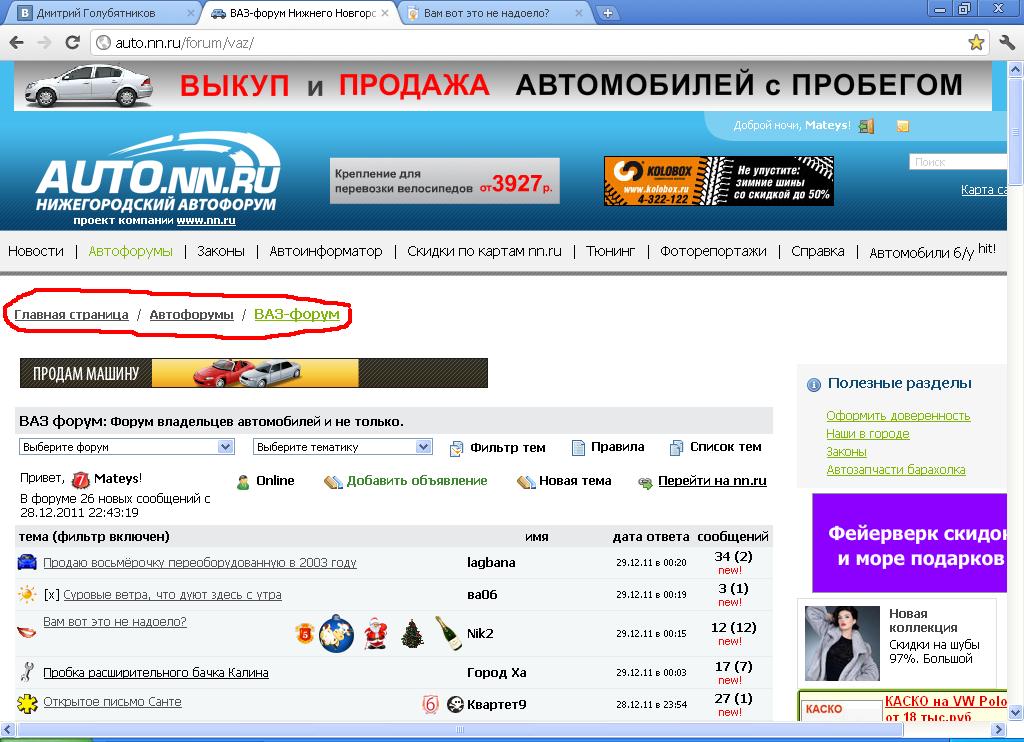
Task: Open the Выберите тематику dropdown
Action: pos(342,447)
